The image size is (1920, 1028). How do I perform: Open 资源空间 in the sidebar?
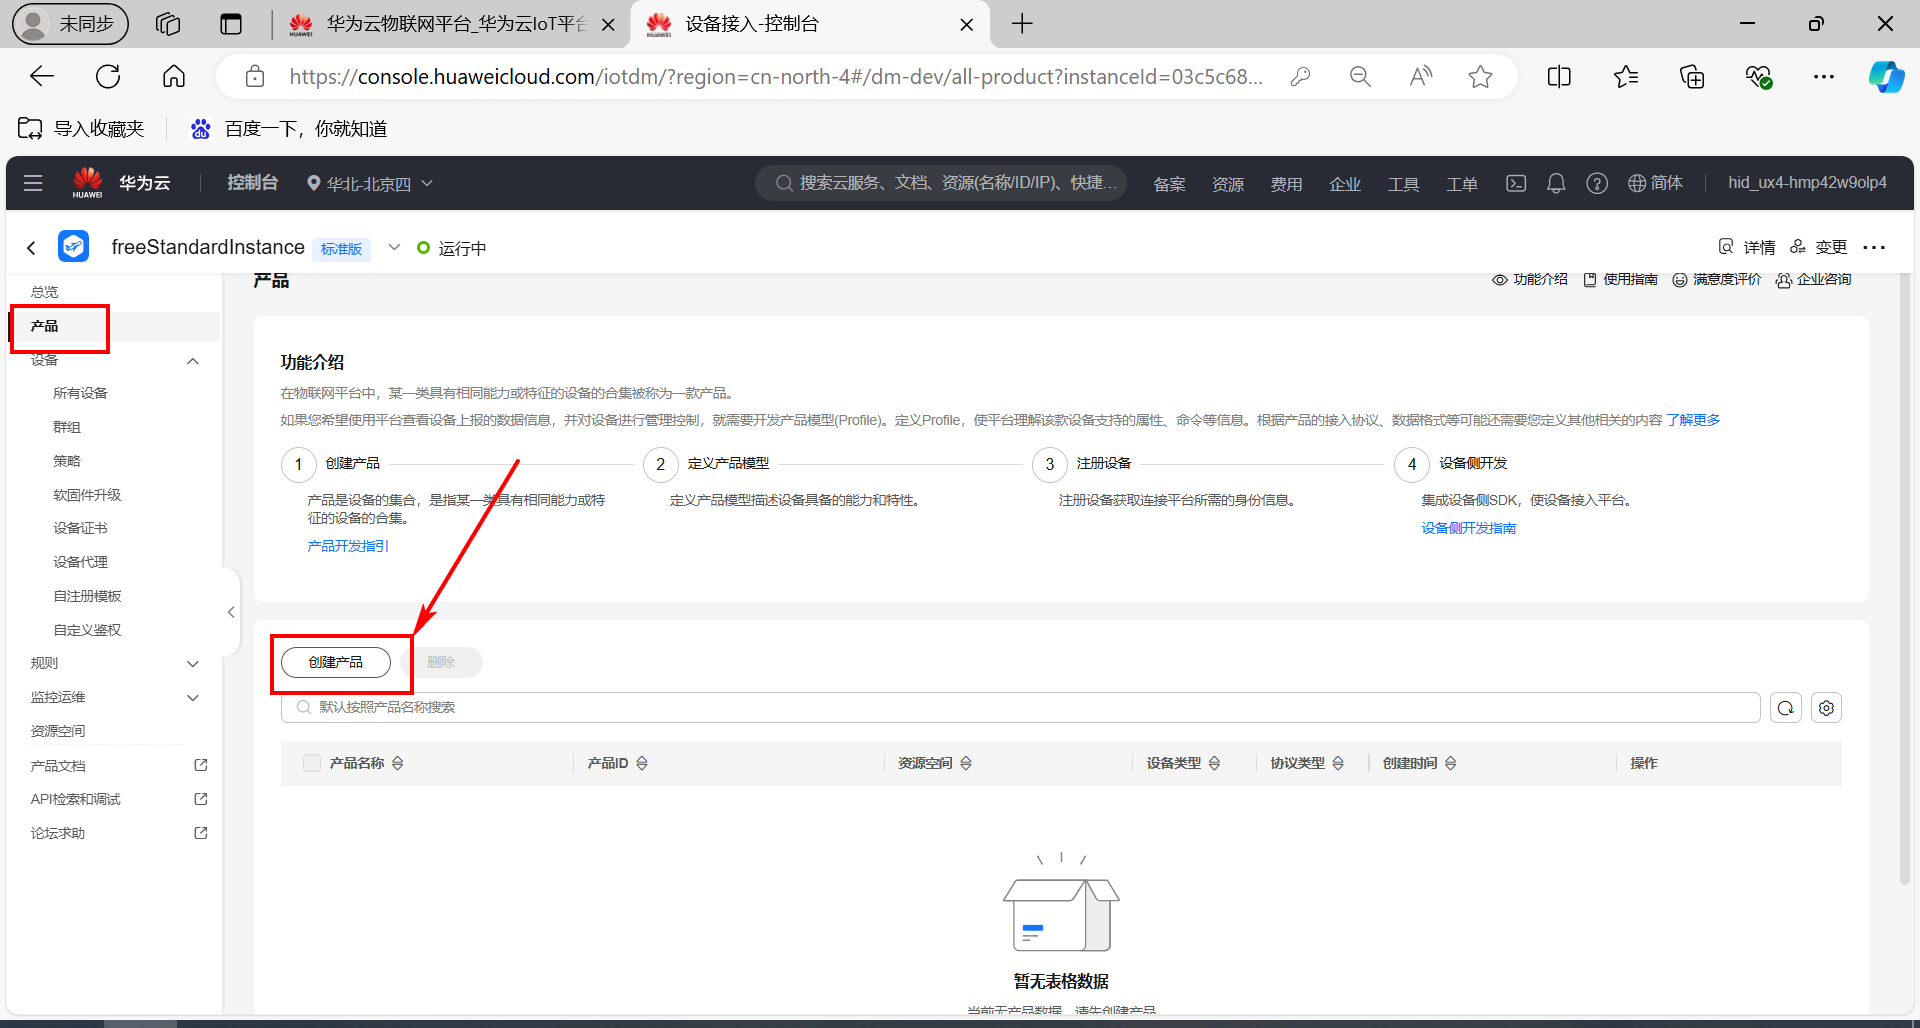point(58,731)
